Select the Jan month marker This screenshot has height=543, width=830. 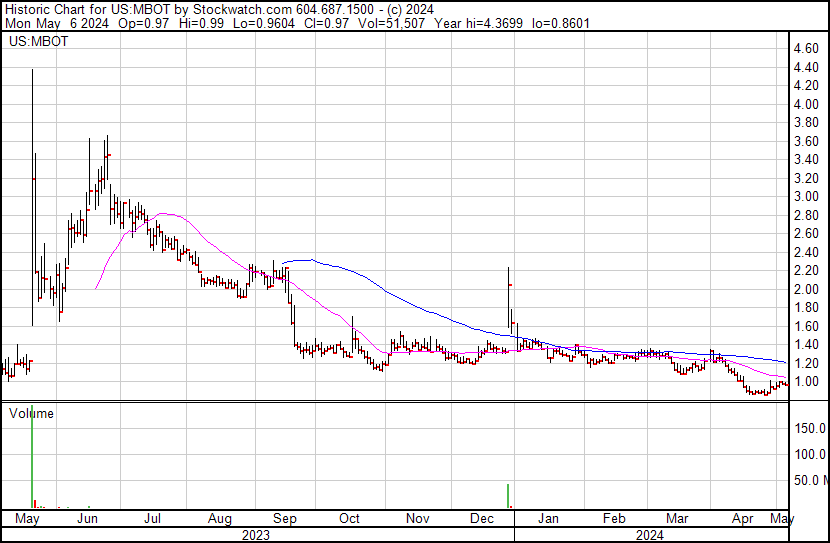point(548,519)
